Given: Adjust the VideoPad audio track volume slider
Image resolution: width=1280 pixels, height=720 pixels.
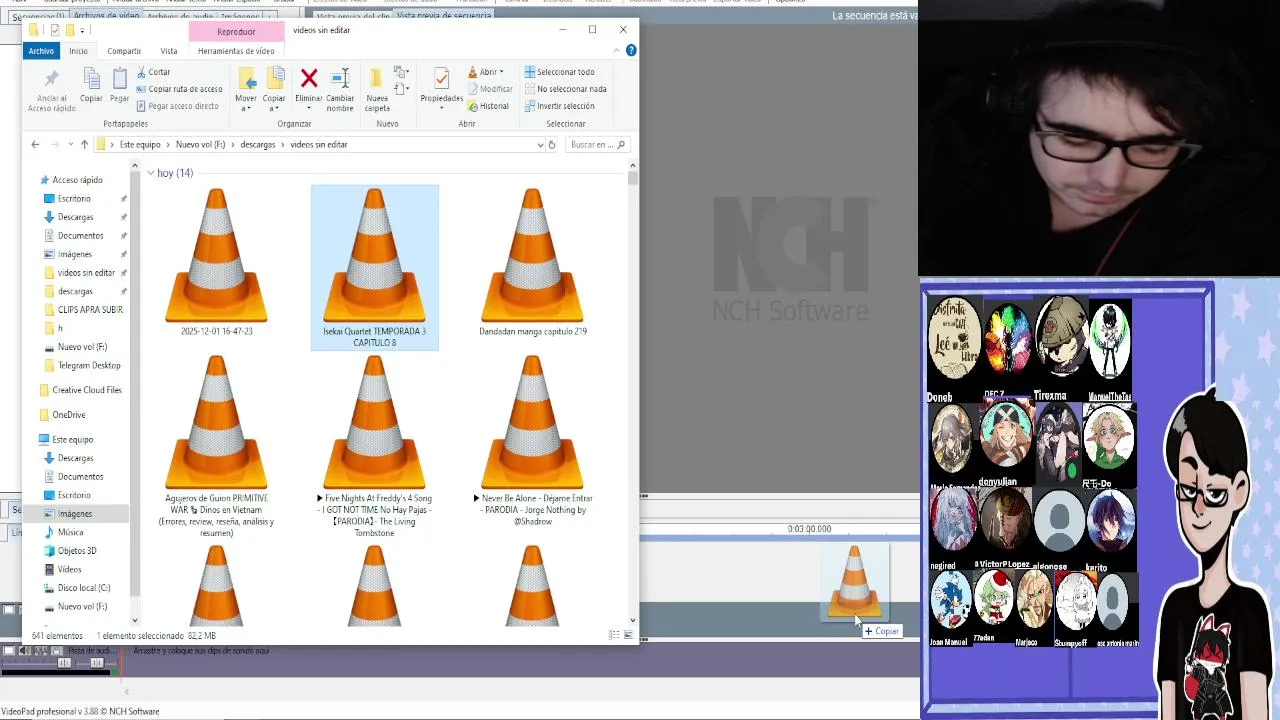Looking at the screenshot, I should [63, 663].
